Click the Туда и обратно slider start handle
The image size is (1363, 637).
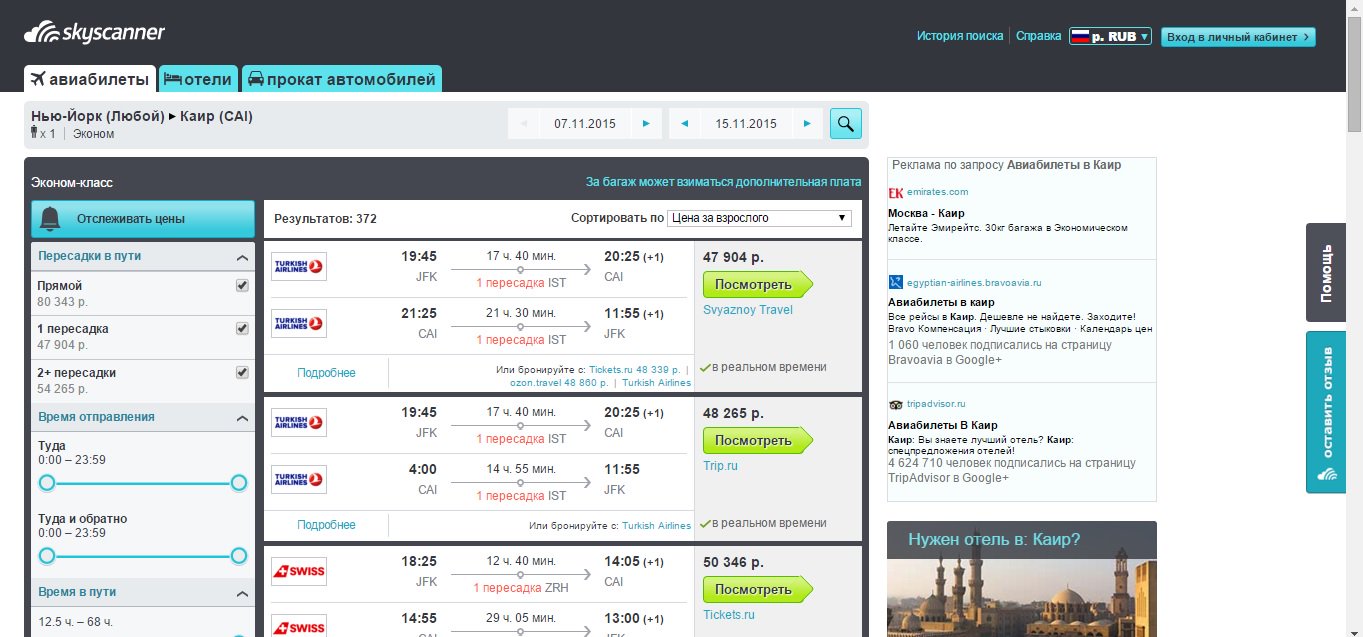point(47,556)
